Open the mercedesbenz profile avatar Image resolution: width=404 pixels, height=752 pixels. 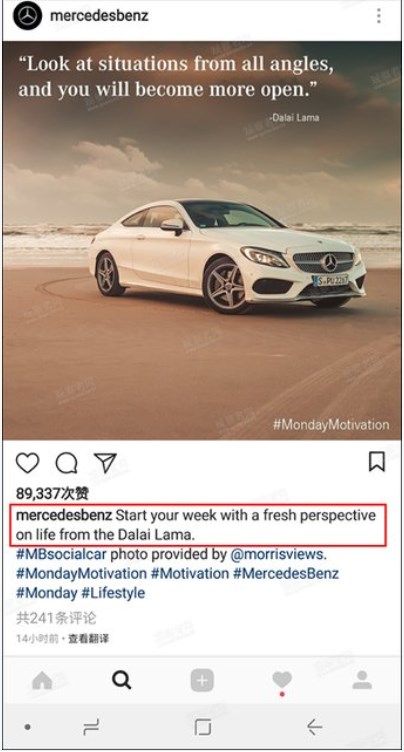coord(27,16)
